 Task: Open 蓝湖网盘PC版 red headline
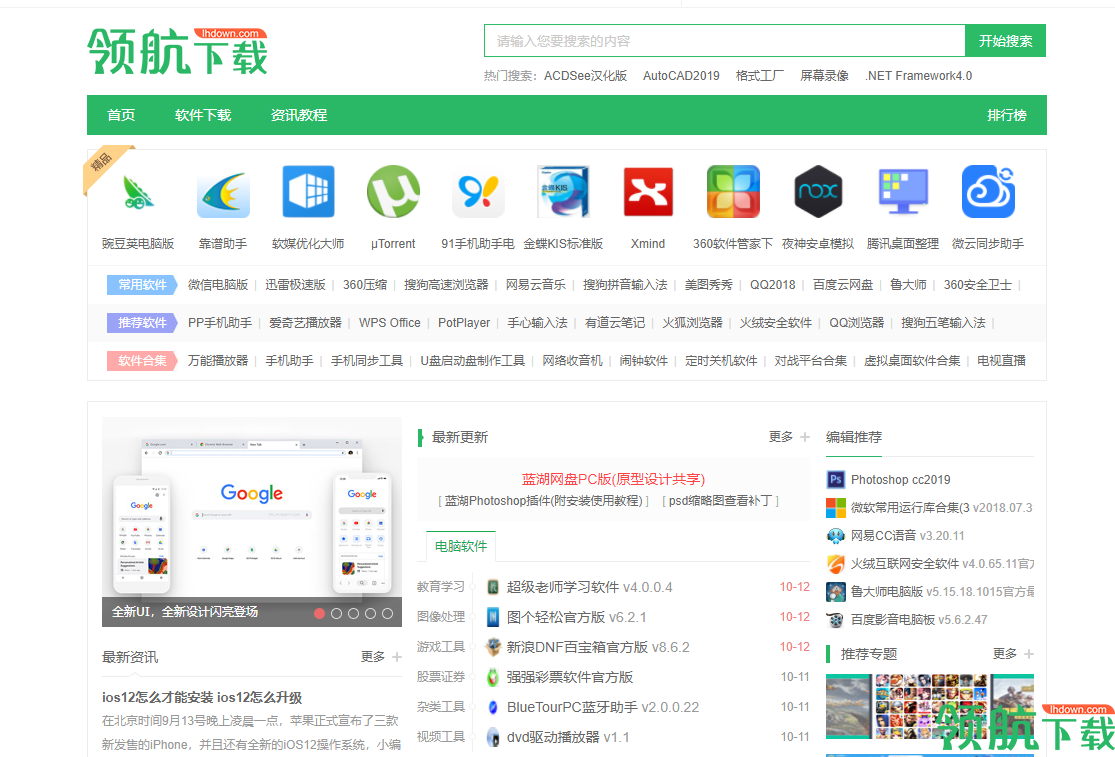coord(614,480)
